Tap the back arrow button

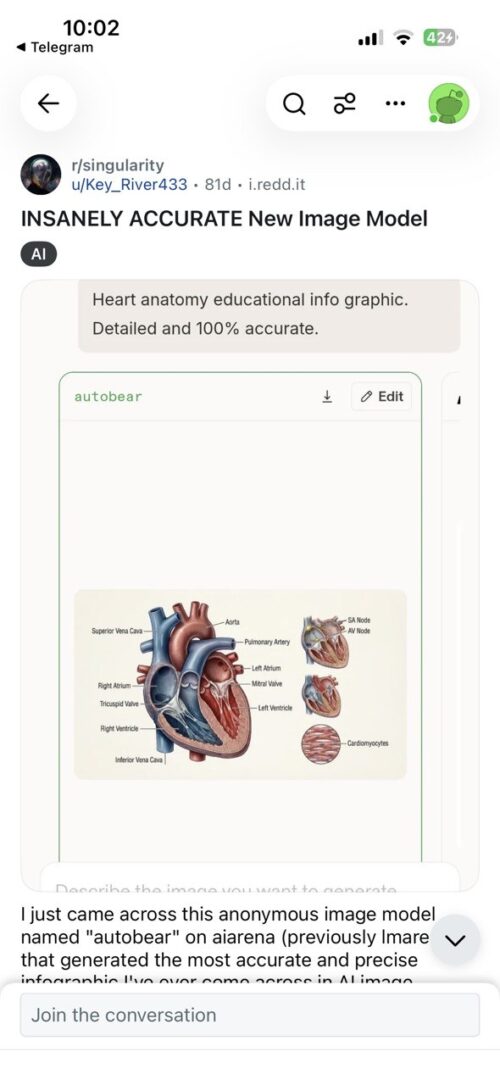point(48,104)
